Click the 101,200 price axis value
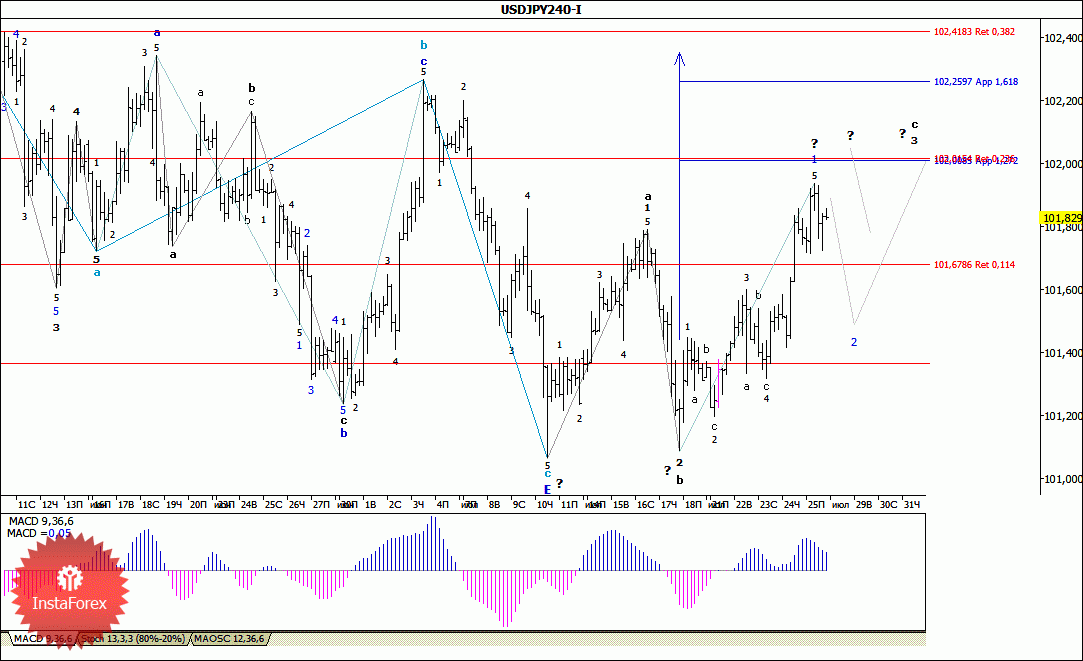Image resolution: width=1083 pixels, height=661 pixels. click(1062, 416)
